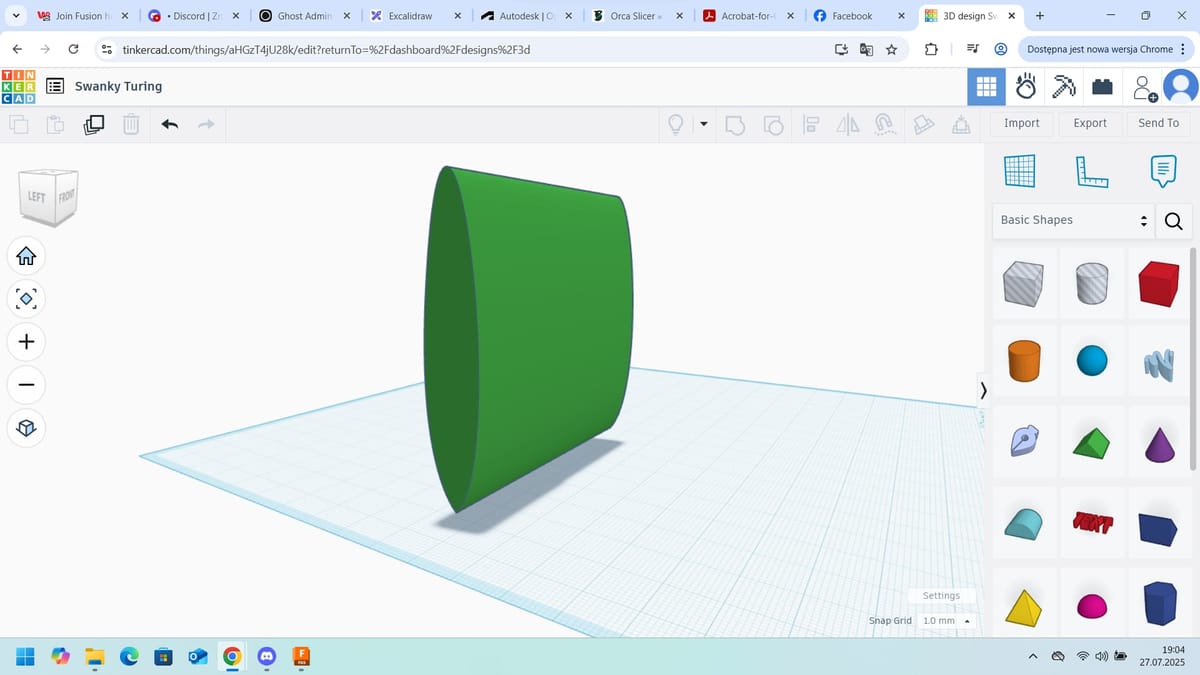Select the green cylinder object
This screenshot has width=1200, height=675.
528,340
